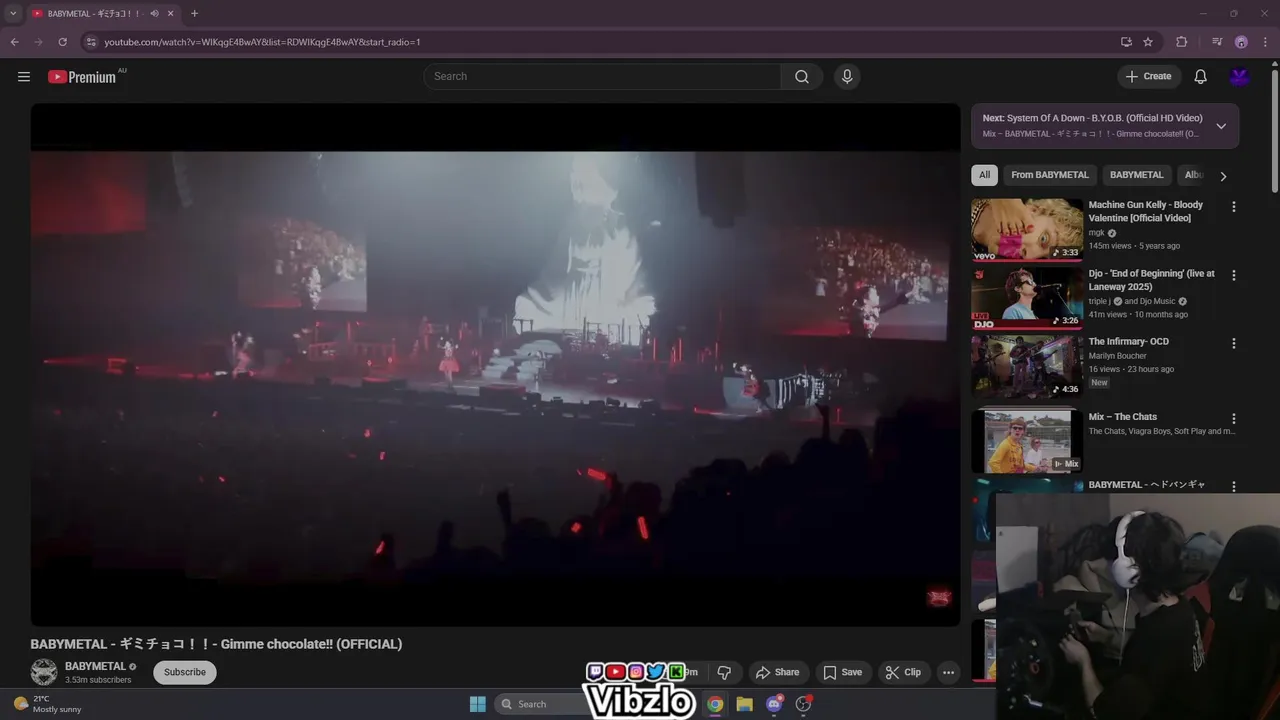Select the BABYMETAL filter chip
1280x720 pixels.
pos(1137,175)
